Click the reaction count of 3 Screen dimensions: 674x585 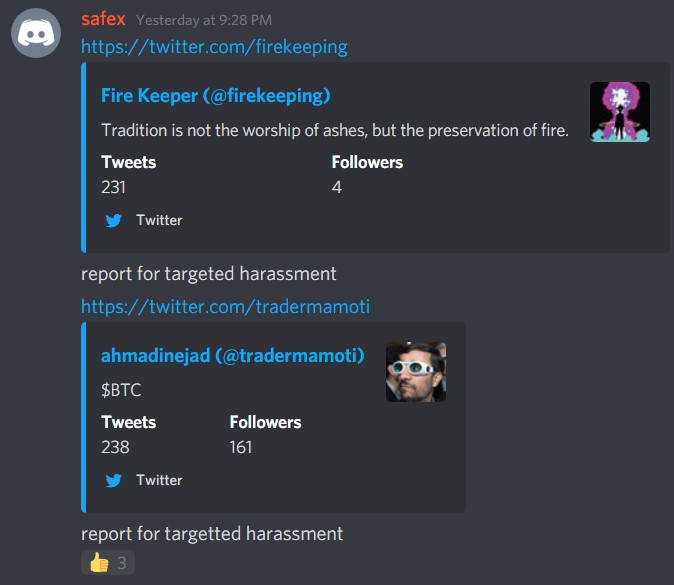(122, 563)
